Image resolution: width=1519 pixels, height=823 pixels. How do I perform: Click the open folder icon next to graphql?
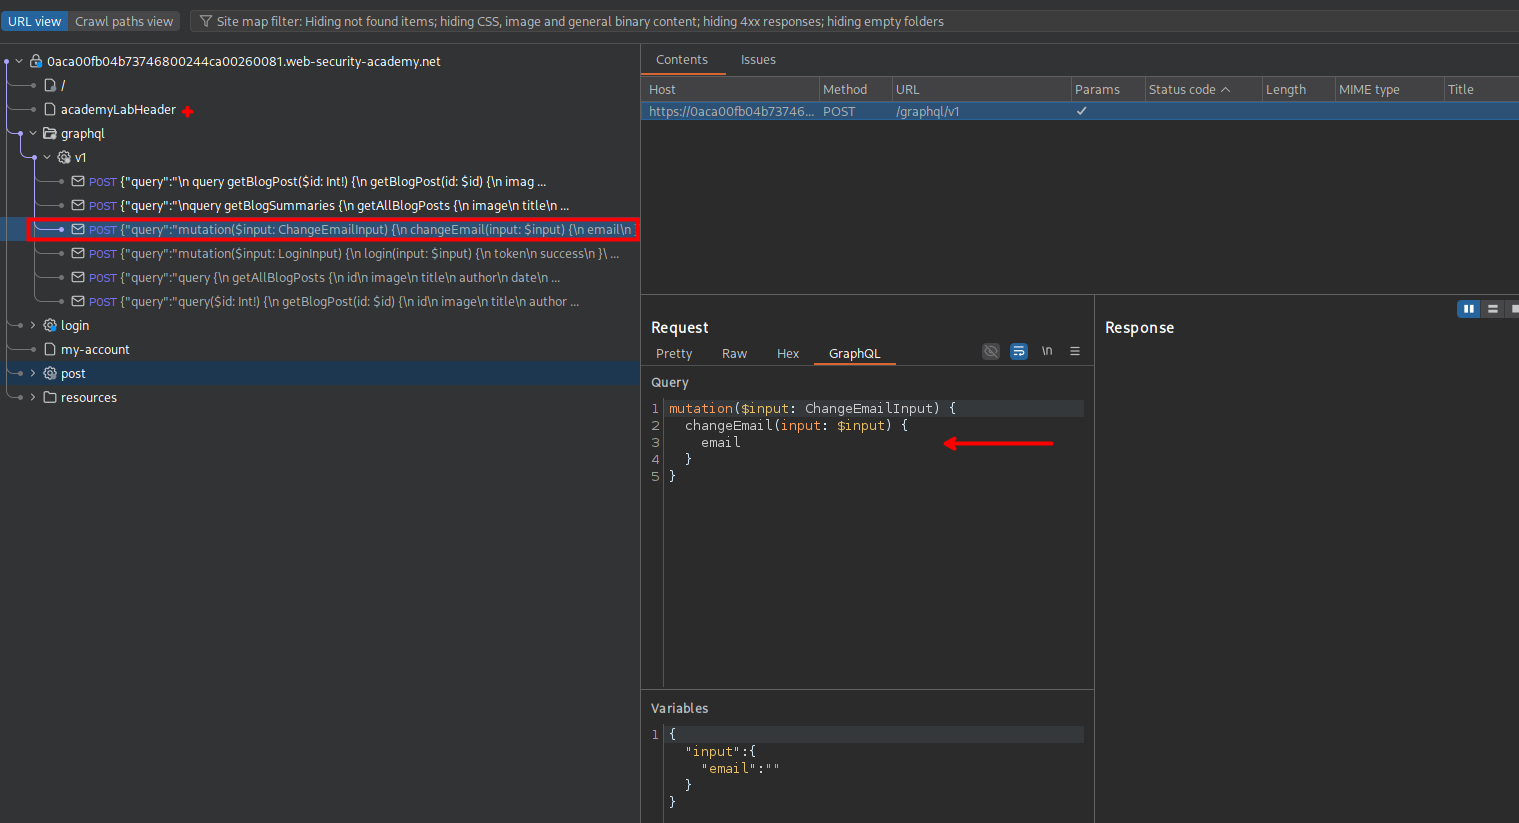(50, 133)
